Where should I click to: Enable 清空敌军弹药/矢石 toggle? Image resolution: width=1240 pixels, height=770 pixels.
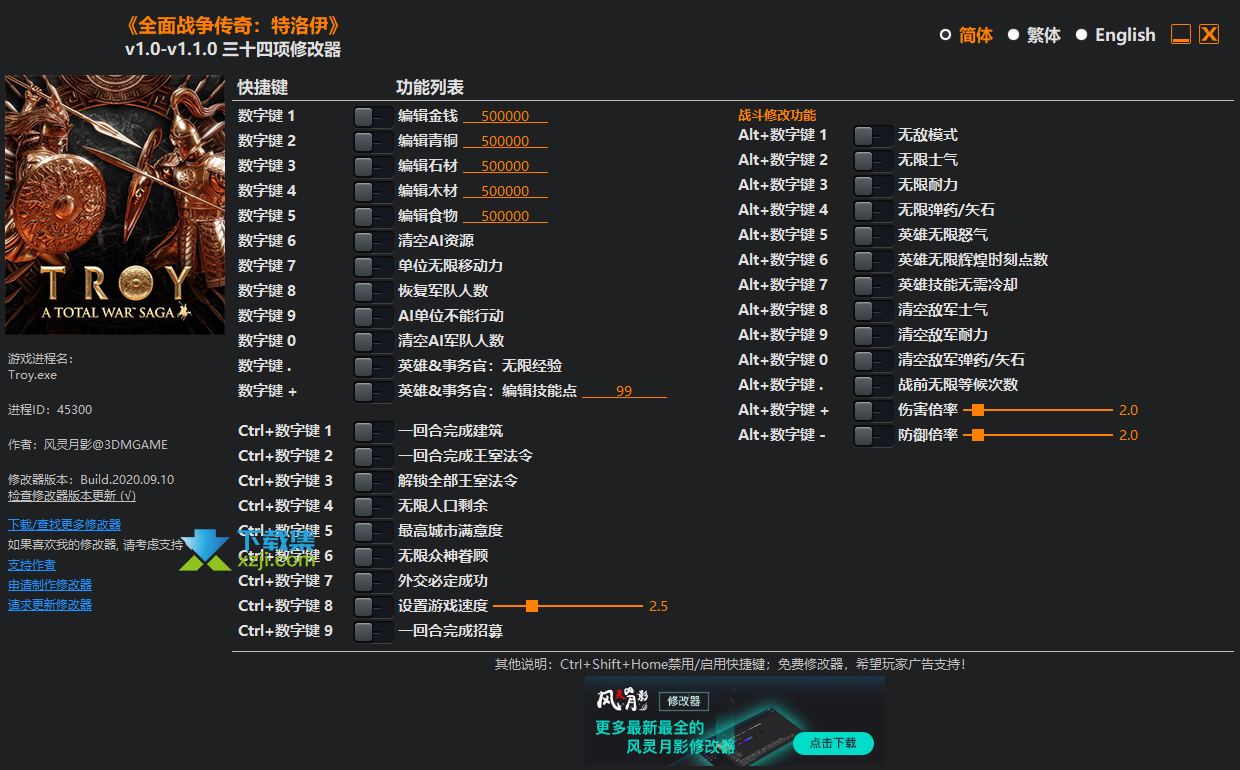click(x=873, y=360)
